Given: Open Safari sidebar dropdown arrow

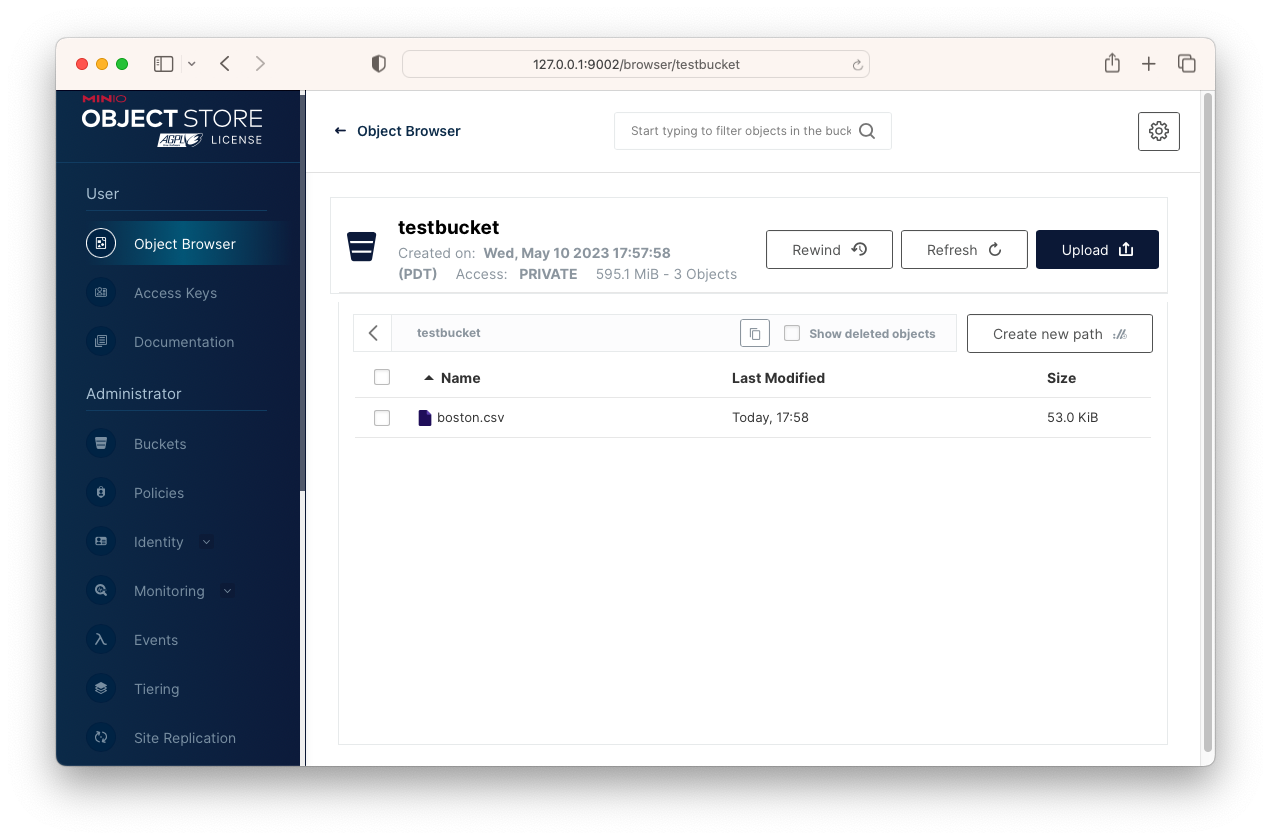Looking at the screenshot, I should pos(192,64).
